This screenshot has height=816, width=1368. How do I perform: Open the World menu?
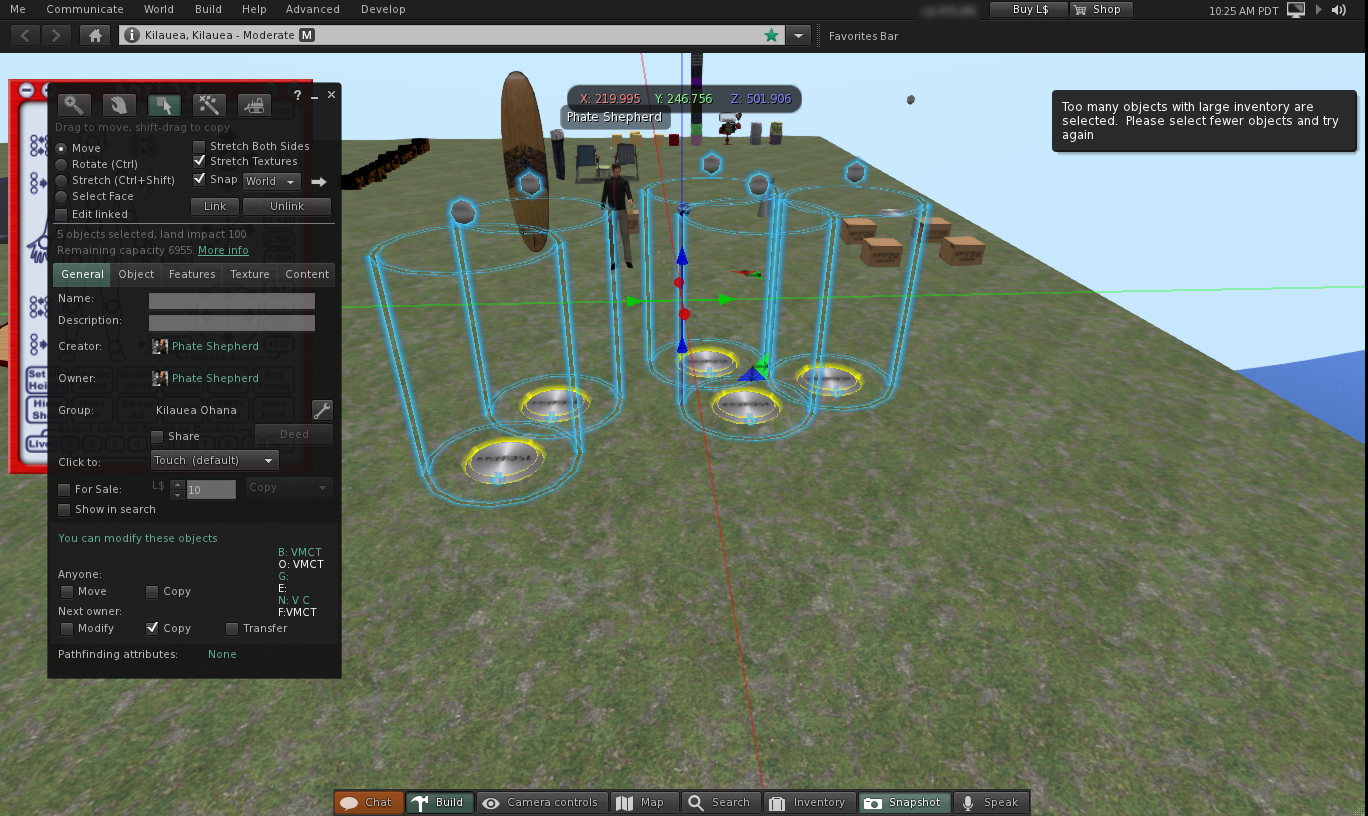(x=158, y=9)
